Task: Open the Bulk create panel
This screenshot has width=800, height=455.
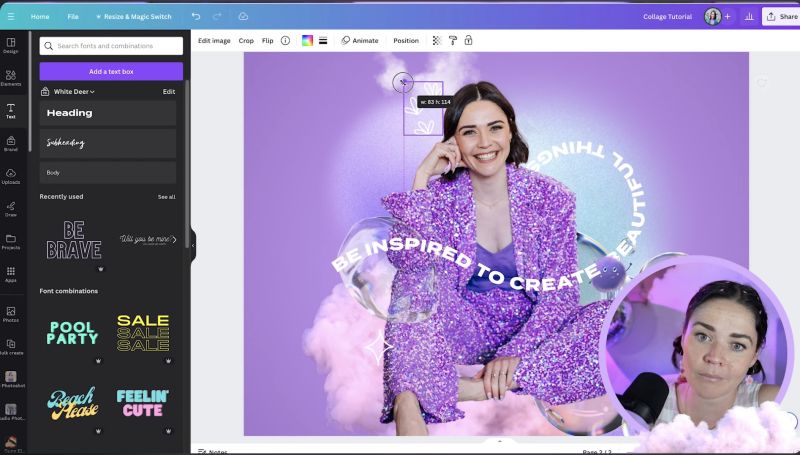Action: coord(11,346)
